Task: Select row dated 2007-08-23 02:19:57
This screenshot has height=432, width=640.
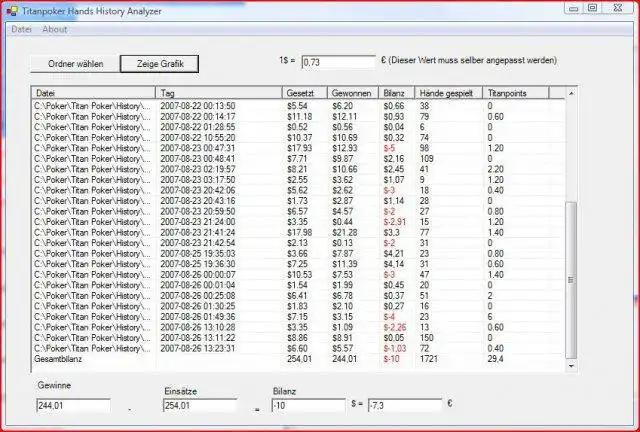Action: click(299, 169)
